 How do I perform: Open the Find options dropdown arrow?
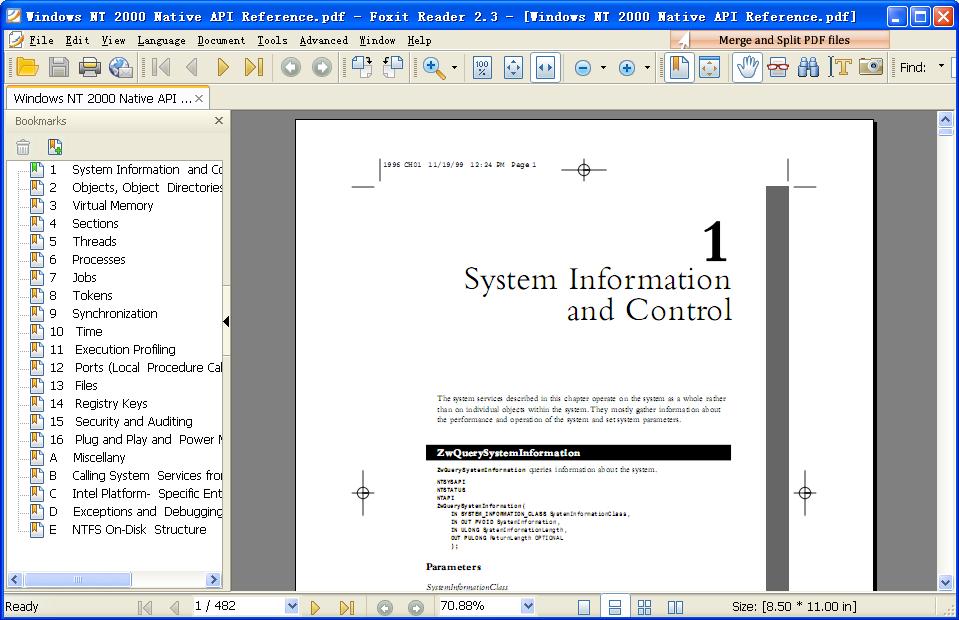click(941, 66)
